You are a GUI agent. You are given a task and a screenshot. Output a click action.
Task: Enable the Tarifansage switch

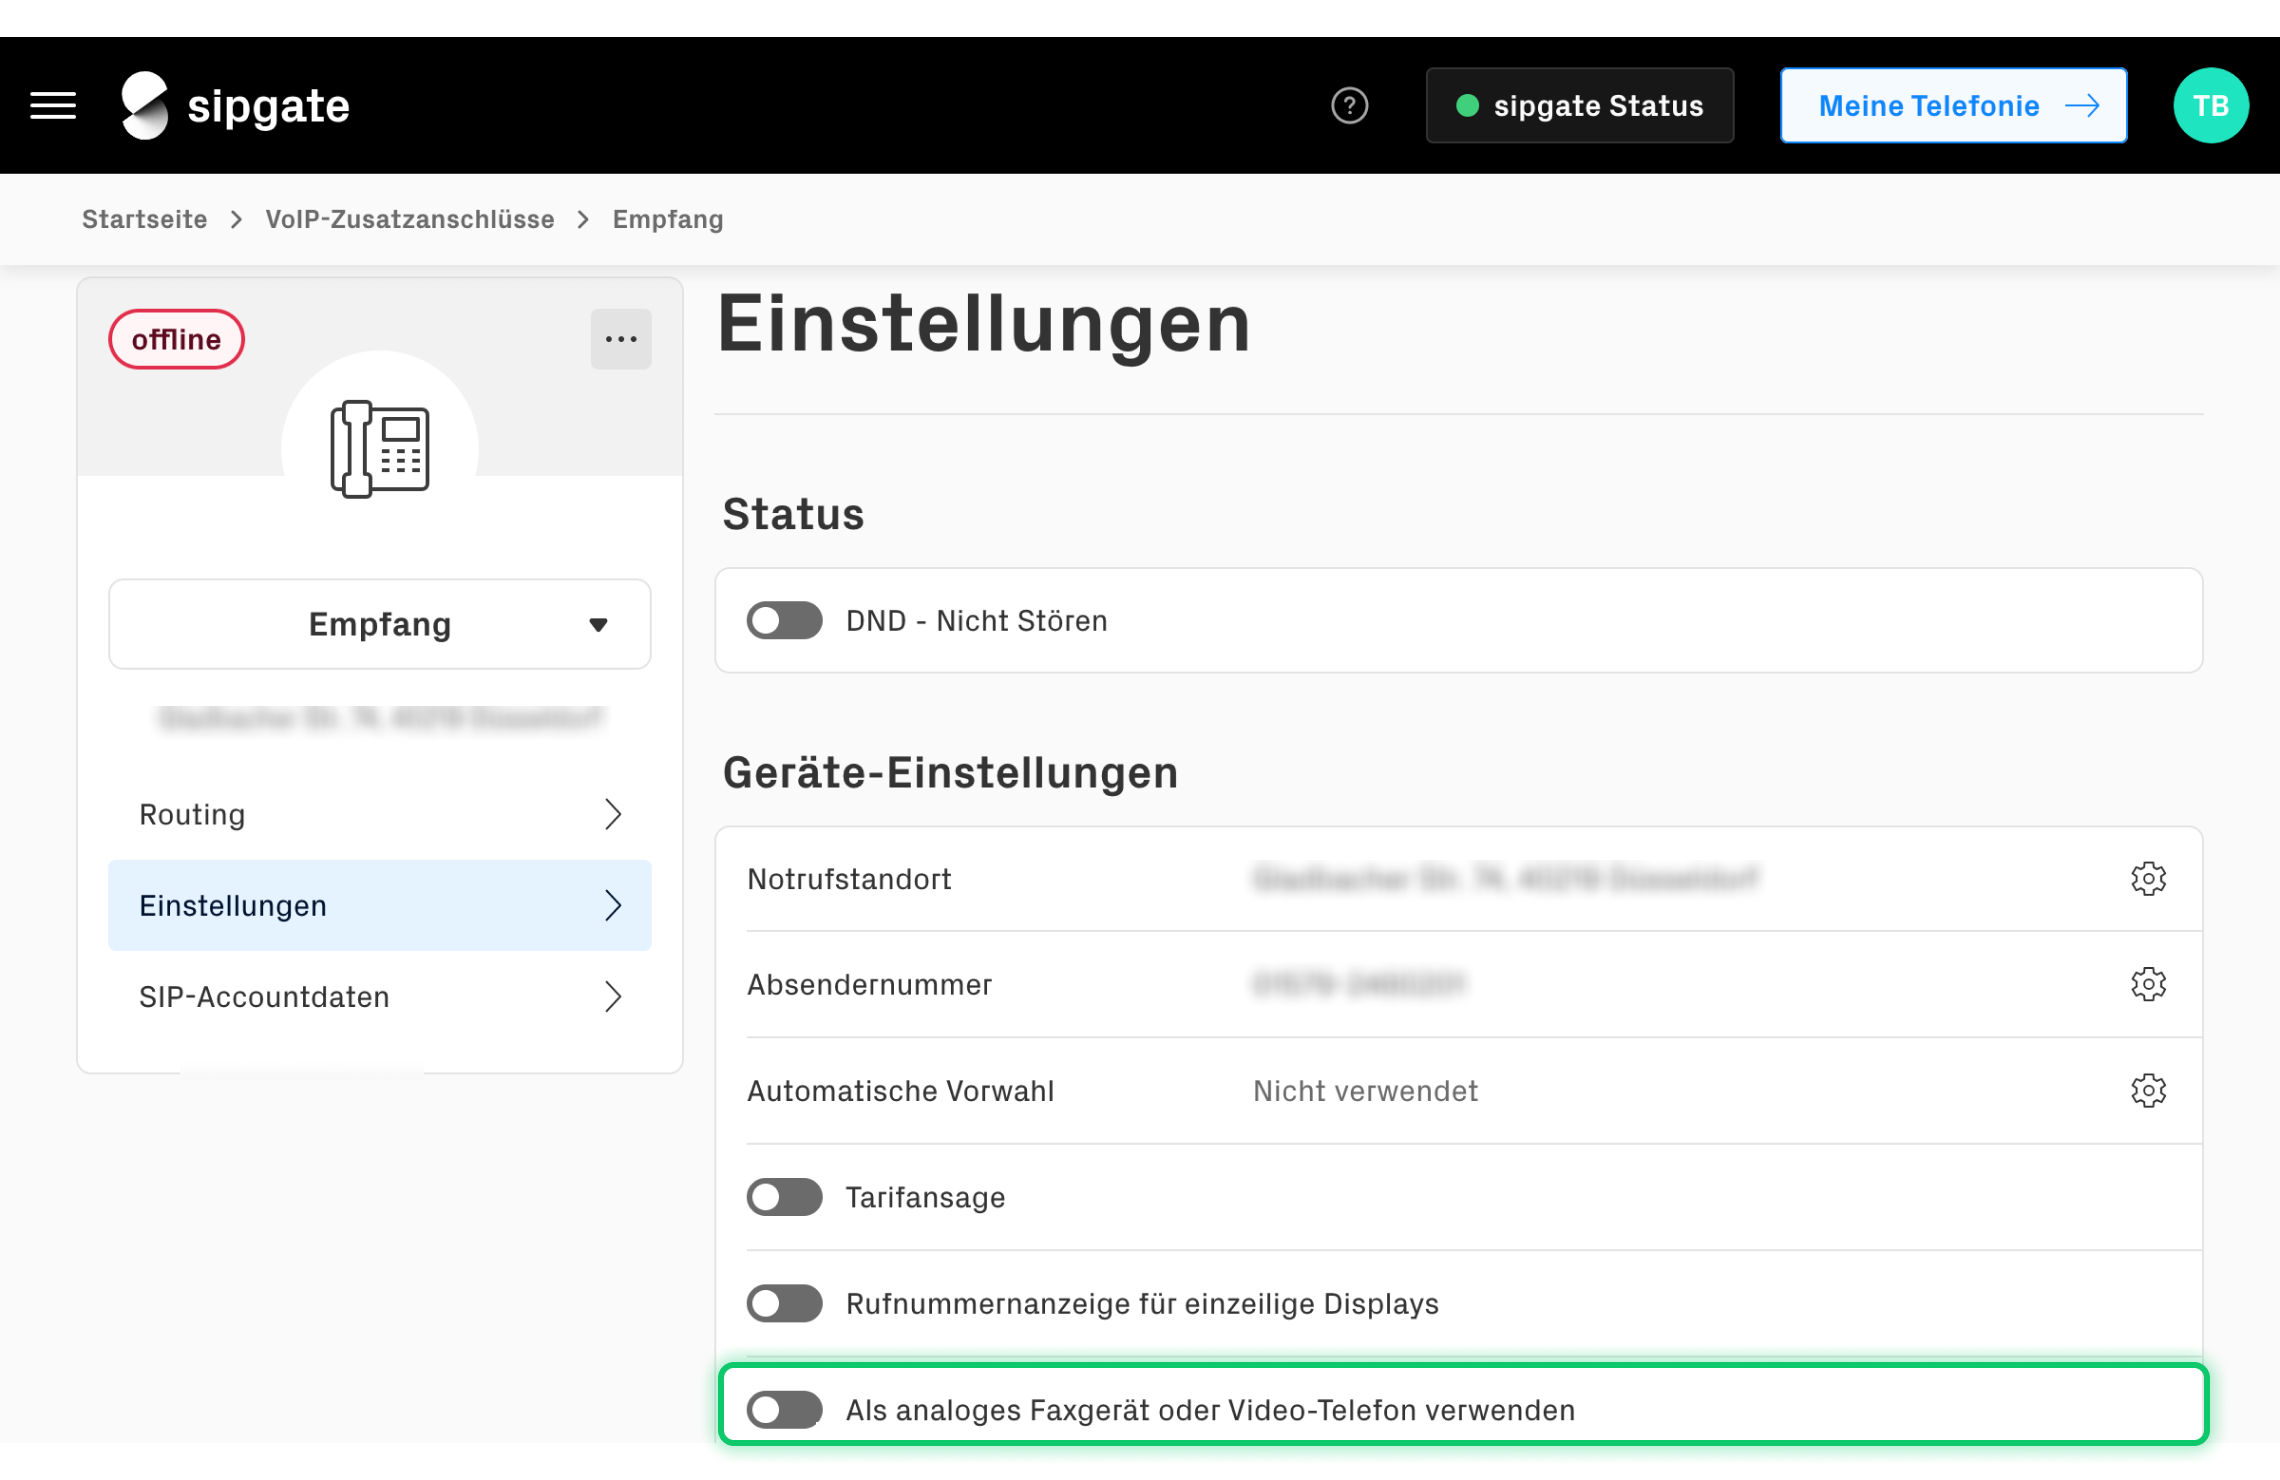[784, 1197]
